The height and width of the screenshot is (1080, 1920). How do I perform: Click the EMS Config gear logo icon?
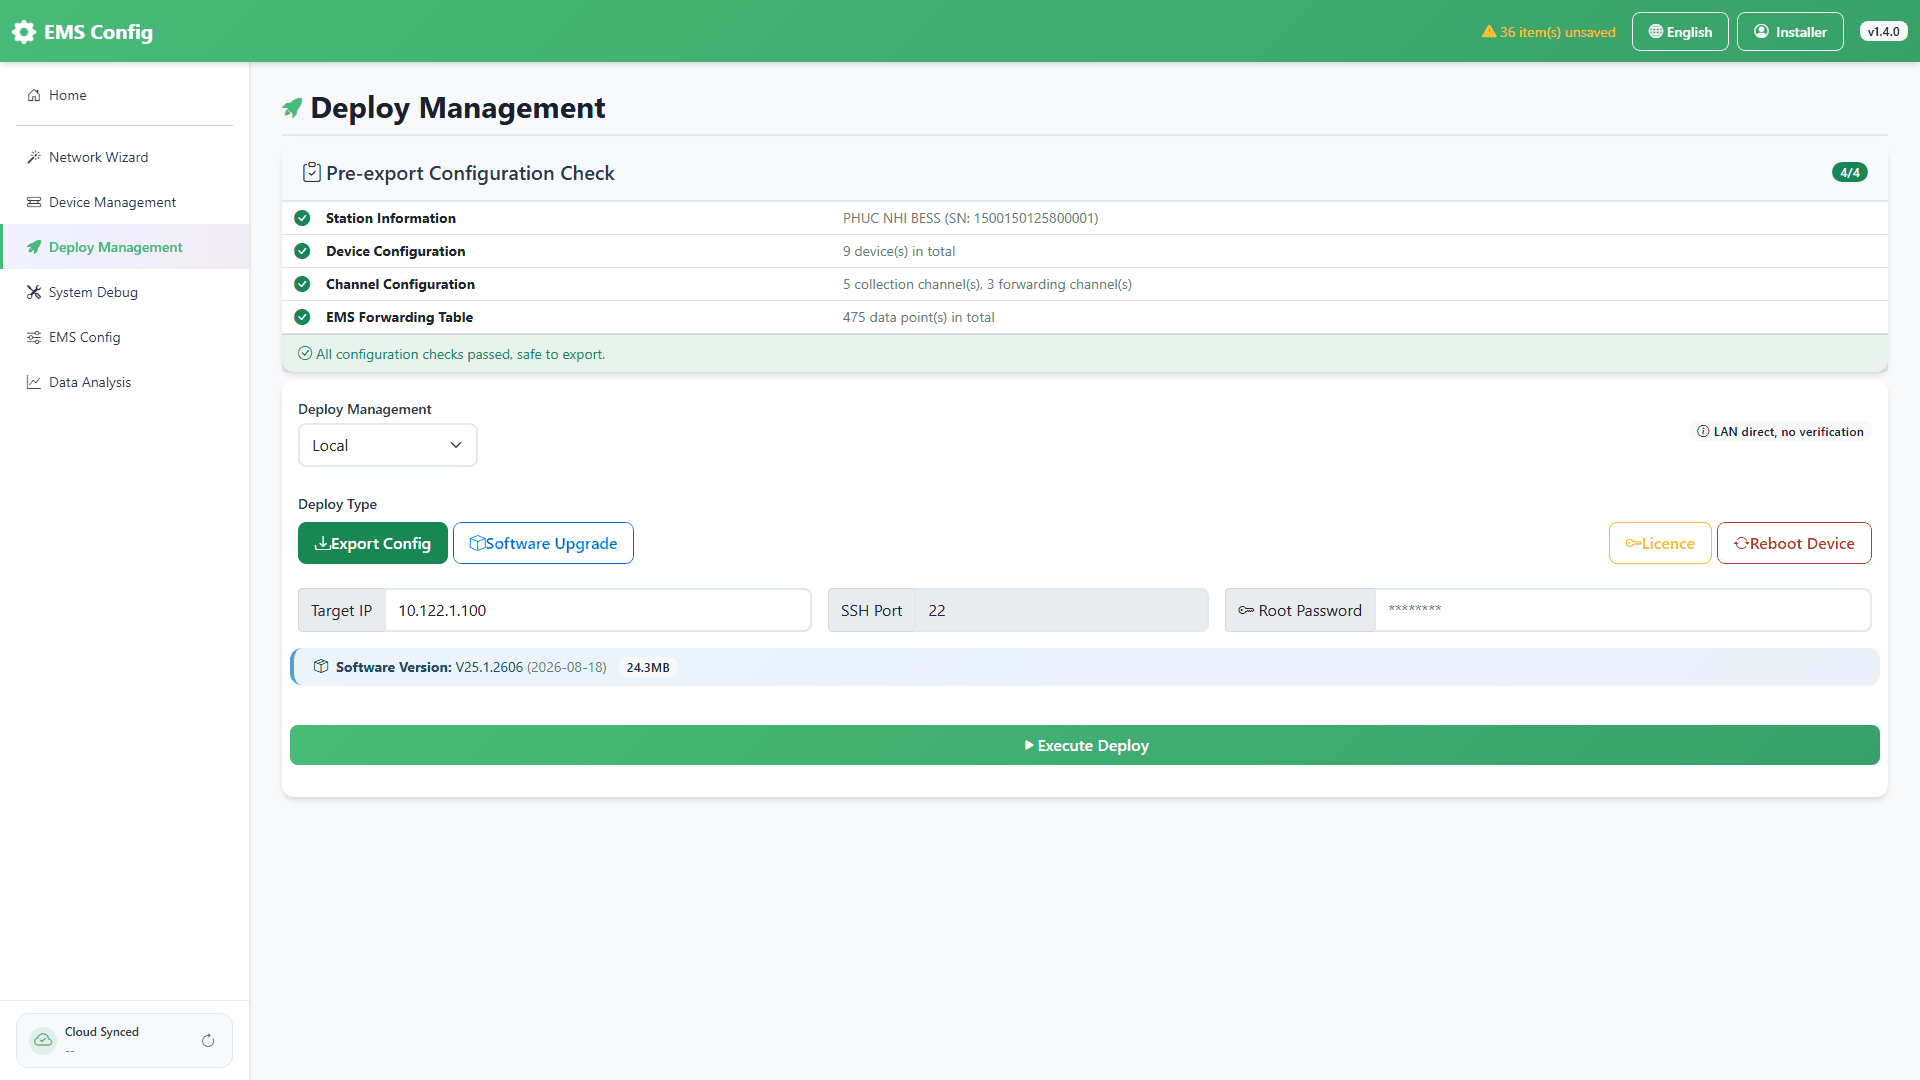24,32
